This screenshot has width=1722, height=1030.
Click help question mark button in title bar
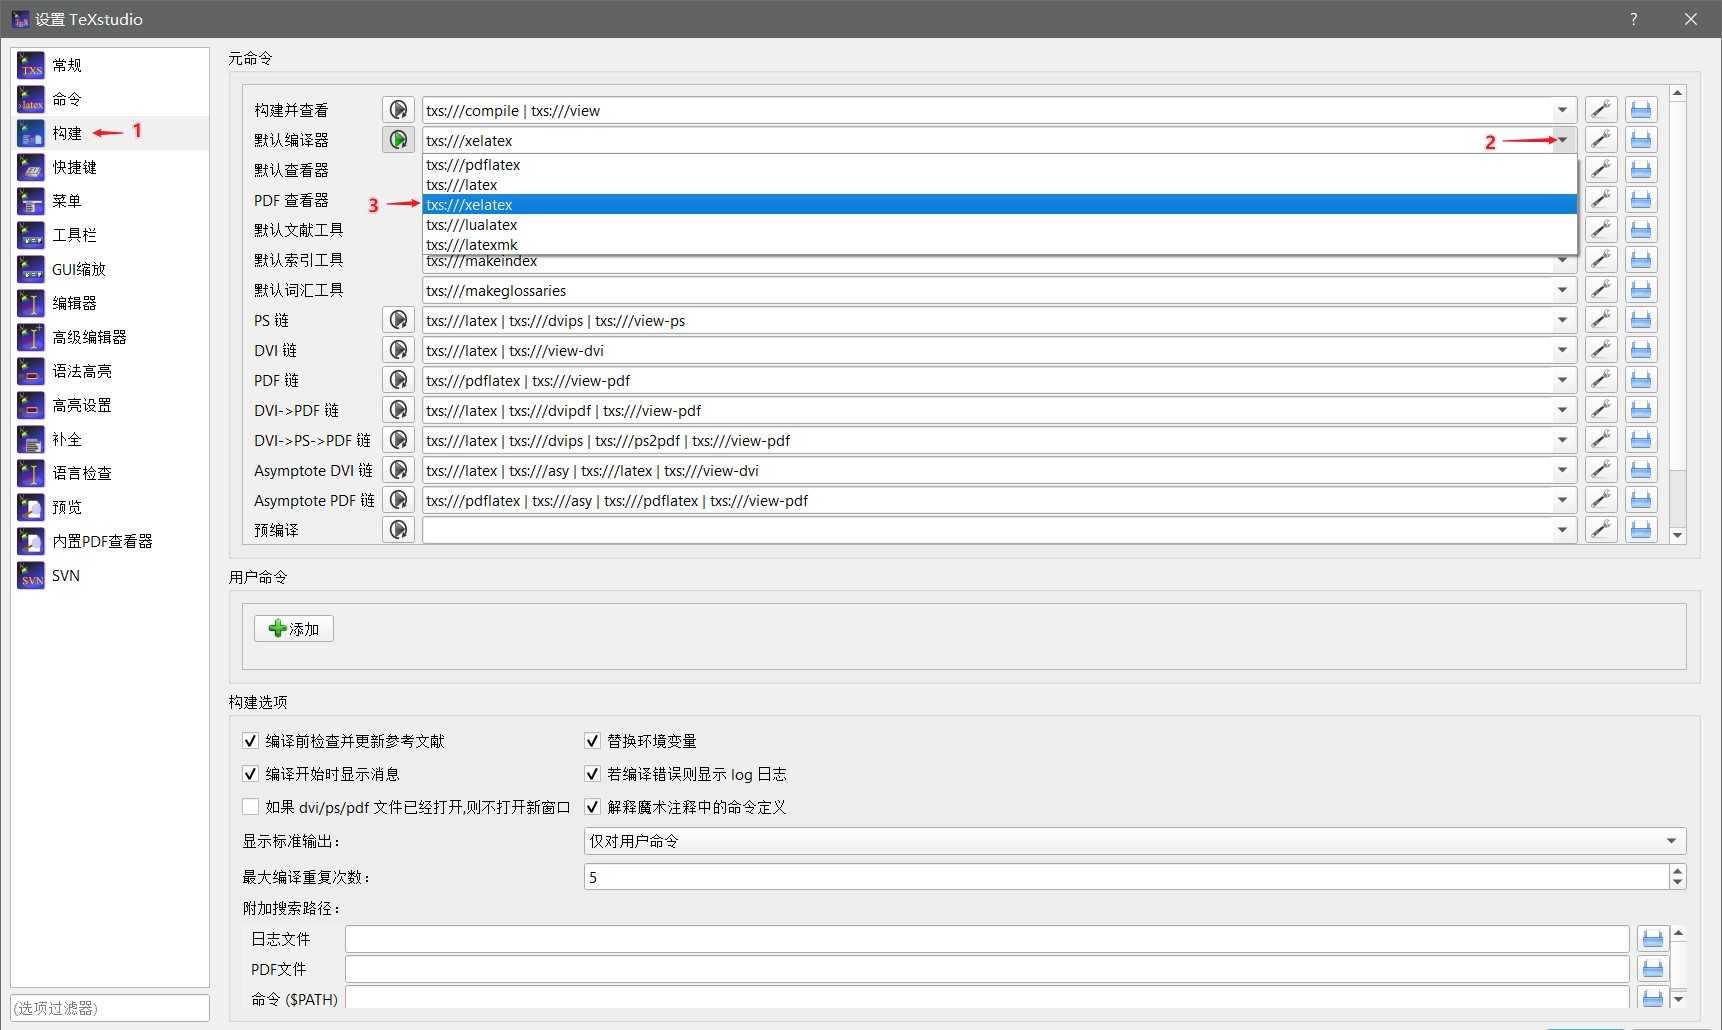[1634, 19]
